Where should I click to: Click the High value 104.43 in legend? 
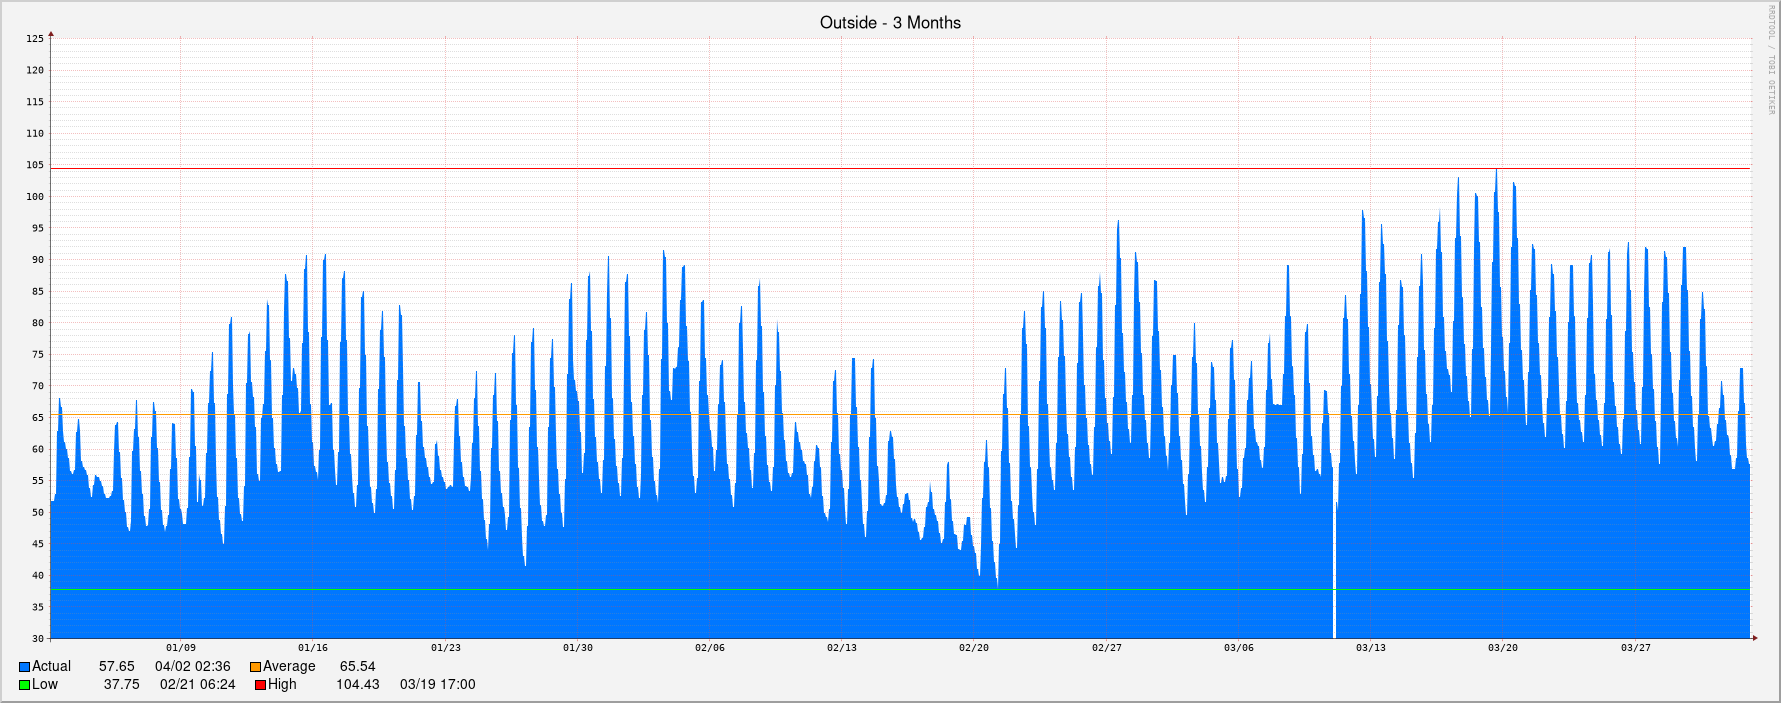pos(357,685)
